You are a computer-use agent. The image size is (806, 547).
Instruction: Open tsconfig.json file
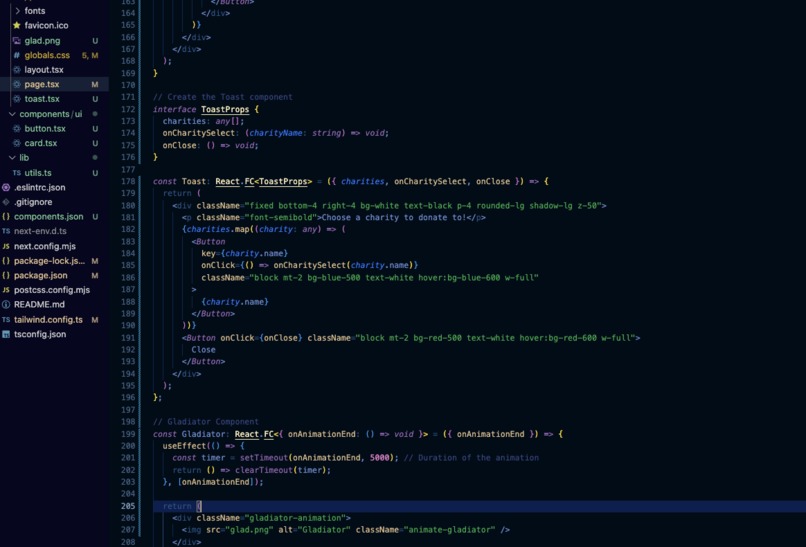tap(40, 334)
